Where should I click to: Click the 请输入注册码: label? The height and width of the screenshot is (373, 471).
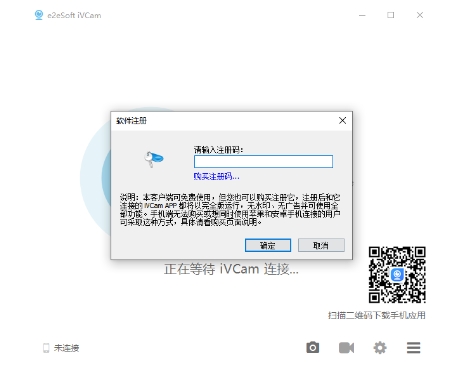coord(218,150)
